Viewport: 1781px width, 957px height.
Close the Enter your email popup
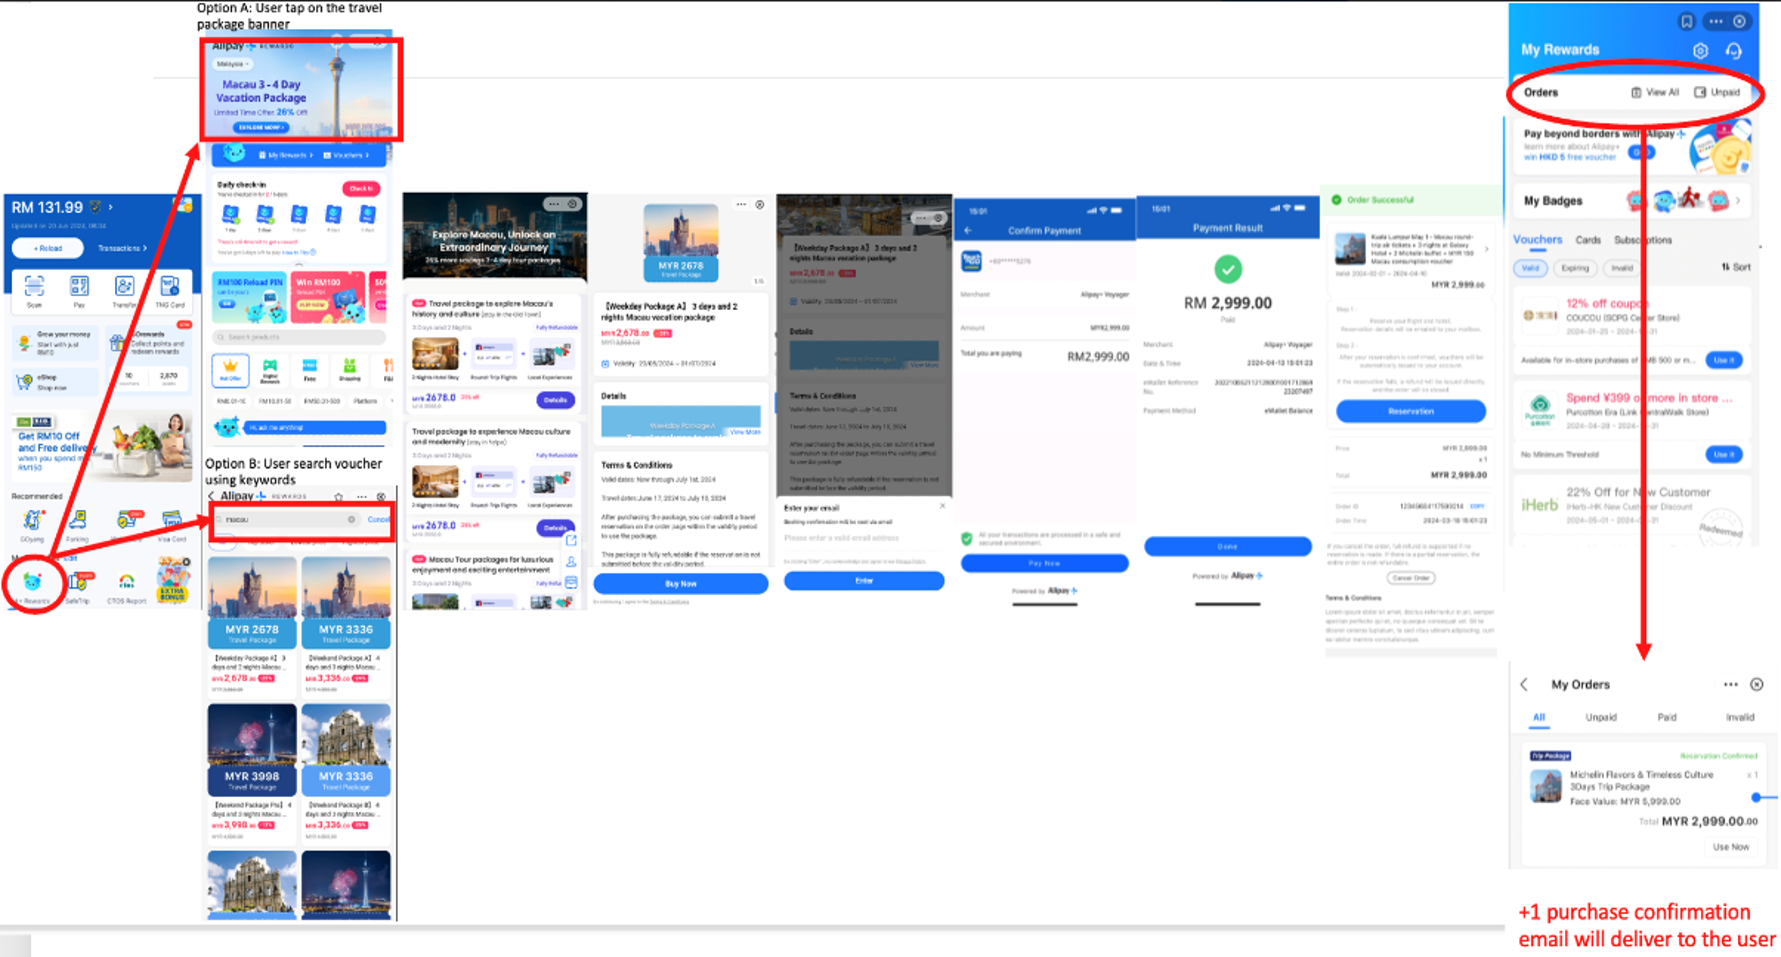point(942,506)
